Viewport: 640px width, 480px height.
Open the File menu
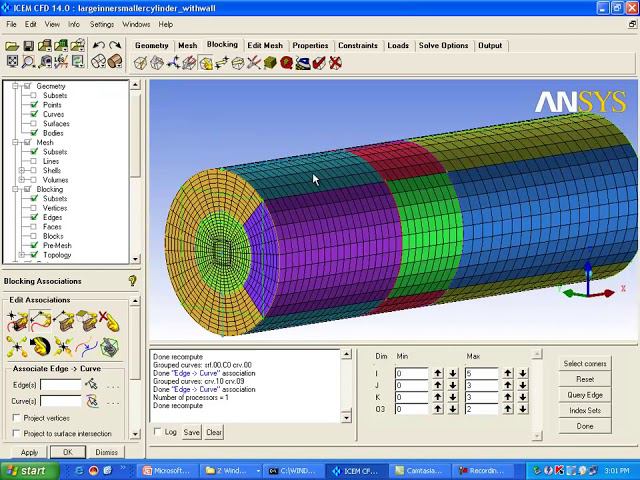[11, 24]
